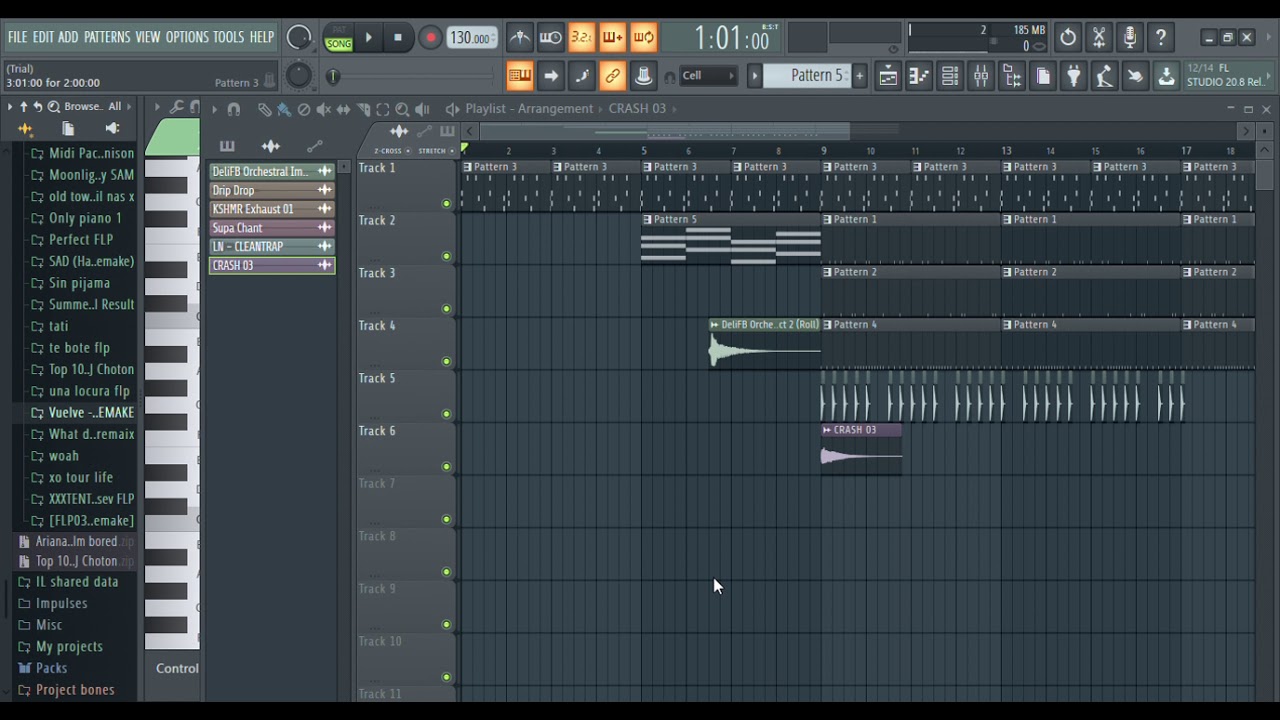Open the piano roll view icon

pos(918,76)
